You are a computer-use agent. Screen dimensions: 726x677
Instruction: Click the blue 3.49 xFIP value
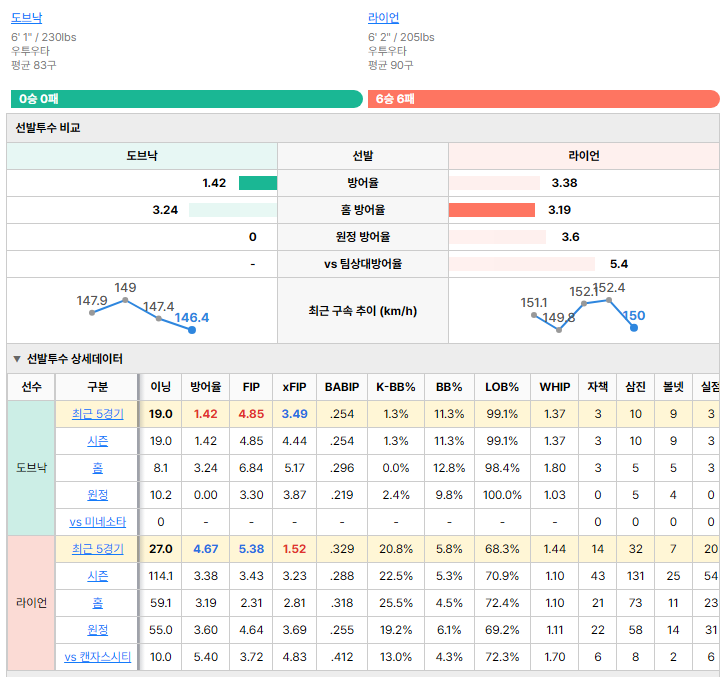click(x=294, y=414)
